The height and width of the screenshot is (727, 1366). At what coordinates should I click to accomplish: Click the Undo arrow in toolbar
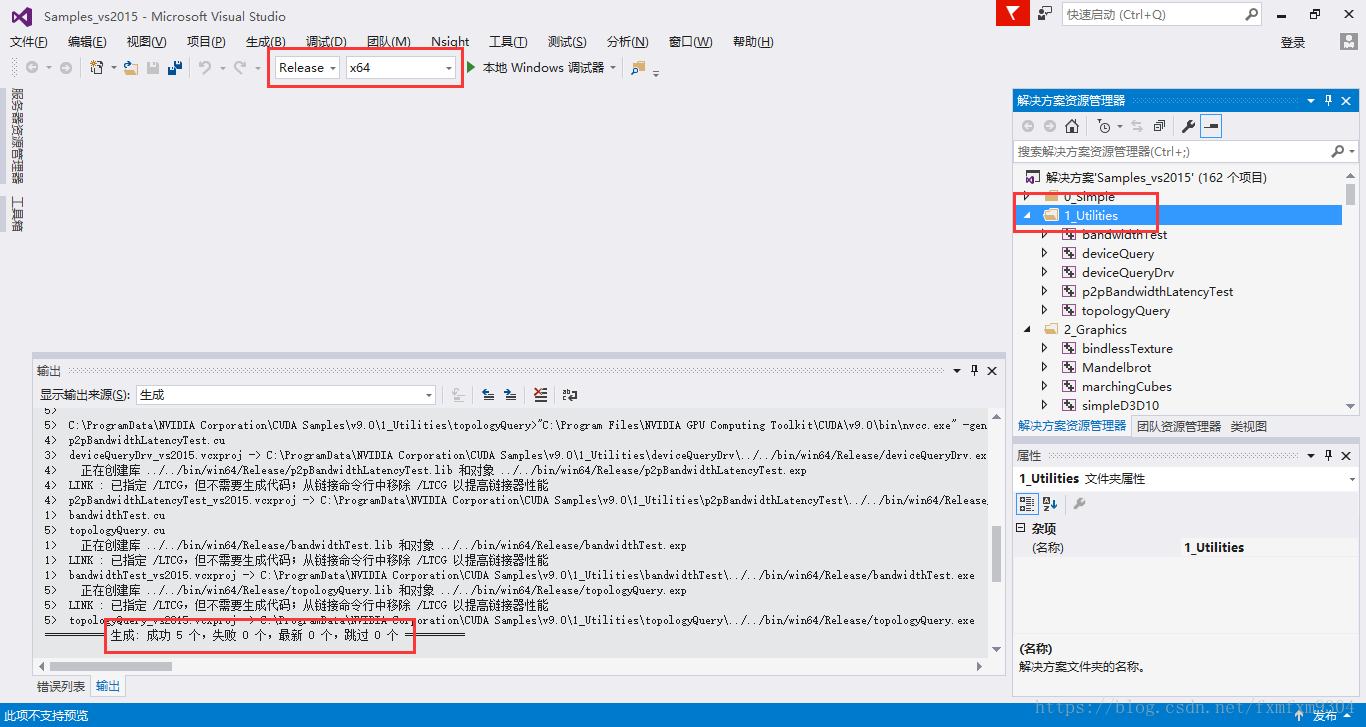click(x=204, y=67)
